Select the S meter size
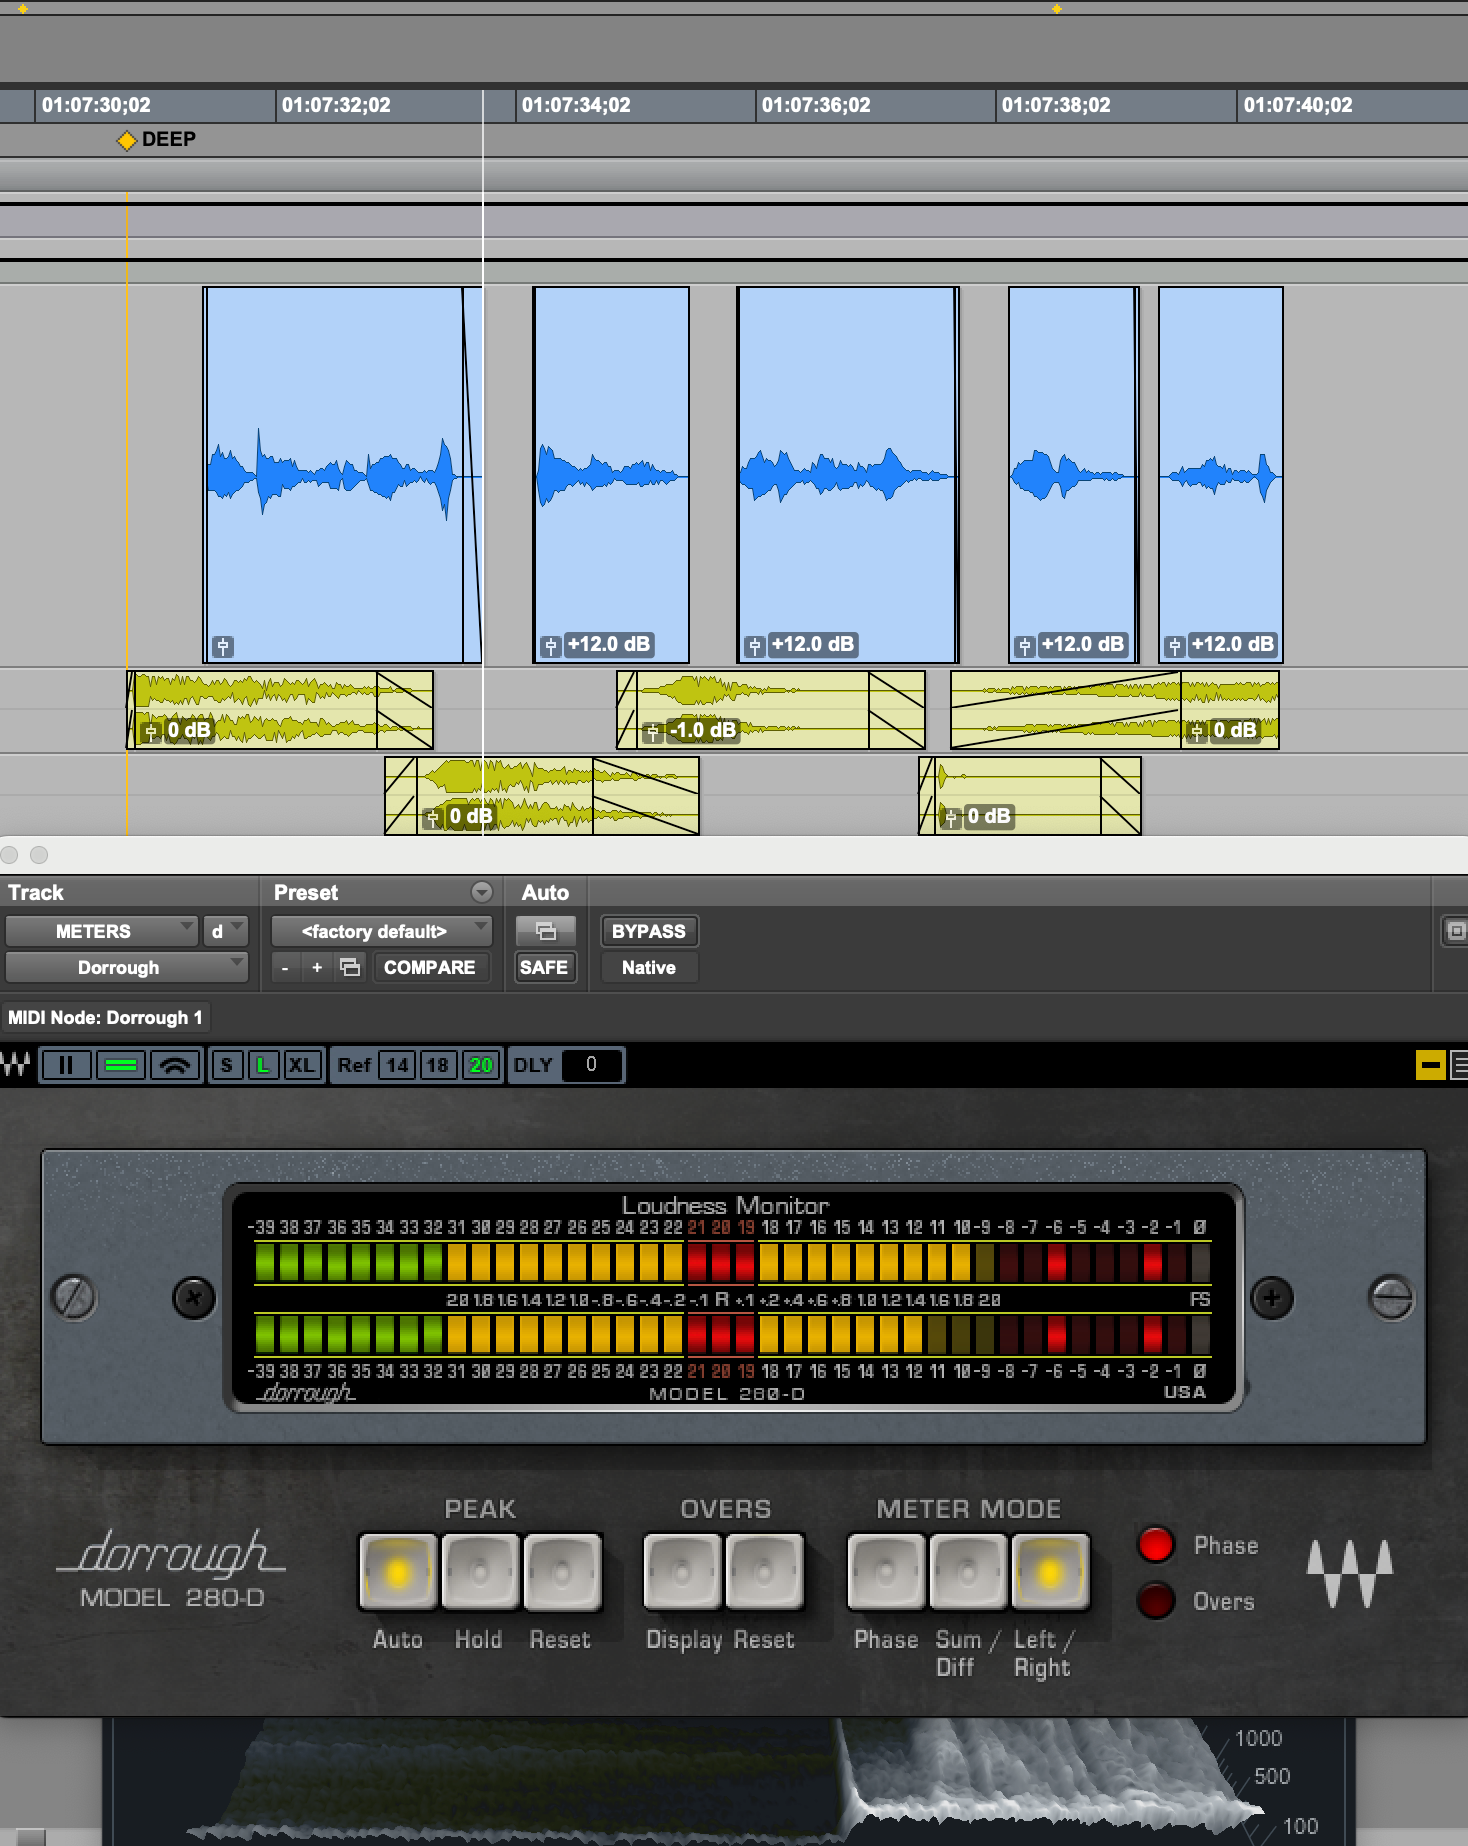Screen dimensions: 1468x1846 [227, 1065]
